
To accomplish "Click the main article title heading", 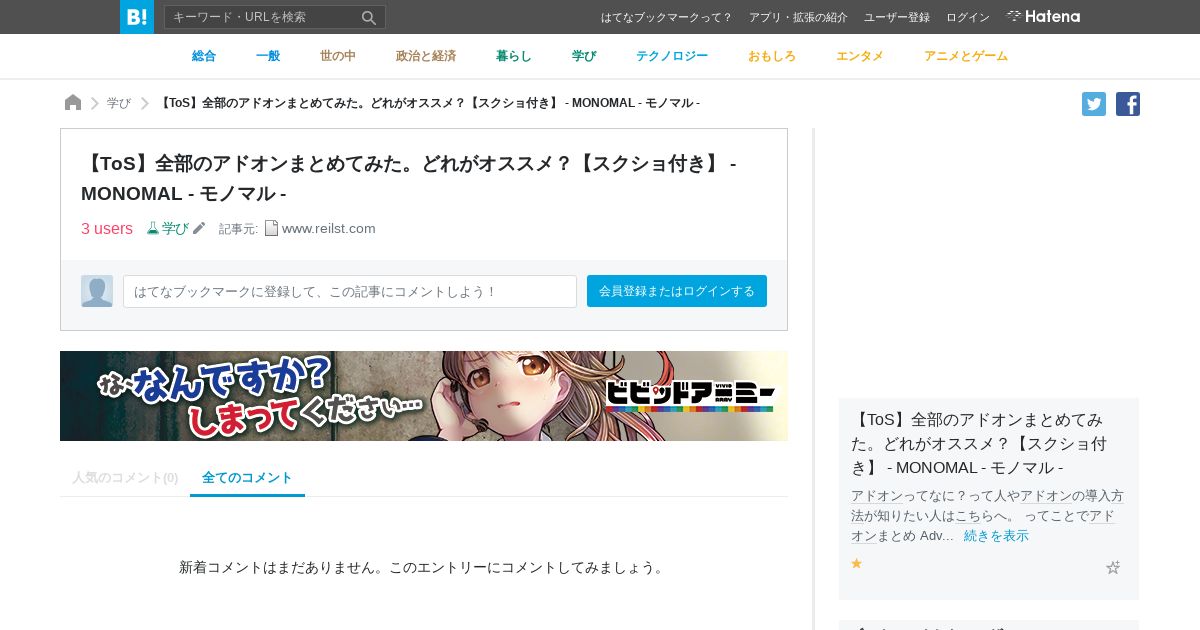I will (x=409, y=178).
